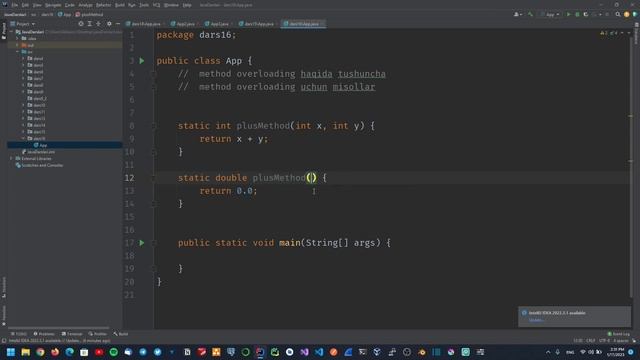Open Firefox from the taskbar
This screenshot has height=360, width=640.
55,352
